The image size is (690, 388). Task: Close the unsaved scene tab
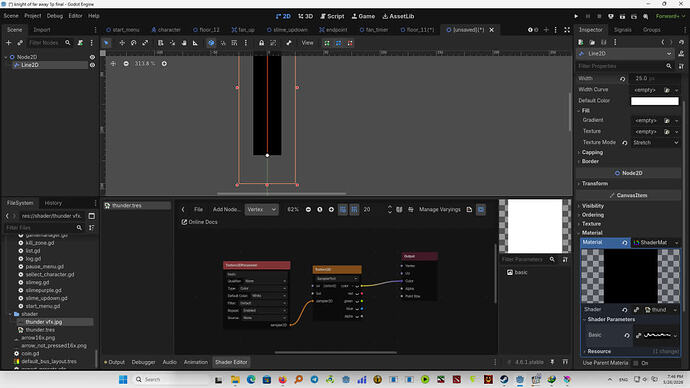(x=492, y=30)
